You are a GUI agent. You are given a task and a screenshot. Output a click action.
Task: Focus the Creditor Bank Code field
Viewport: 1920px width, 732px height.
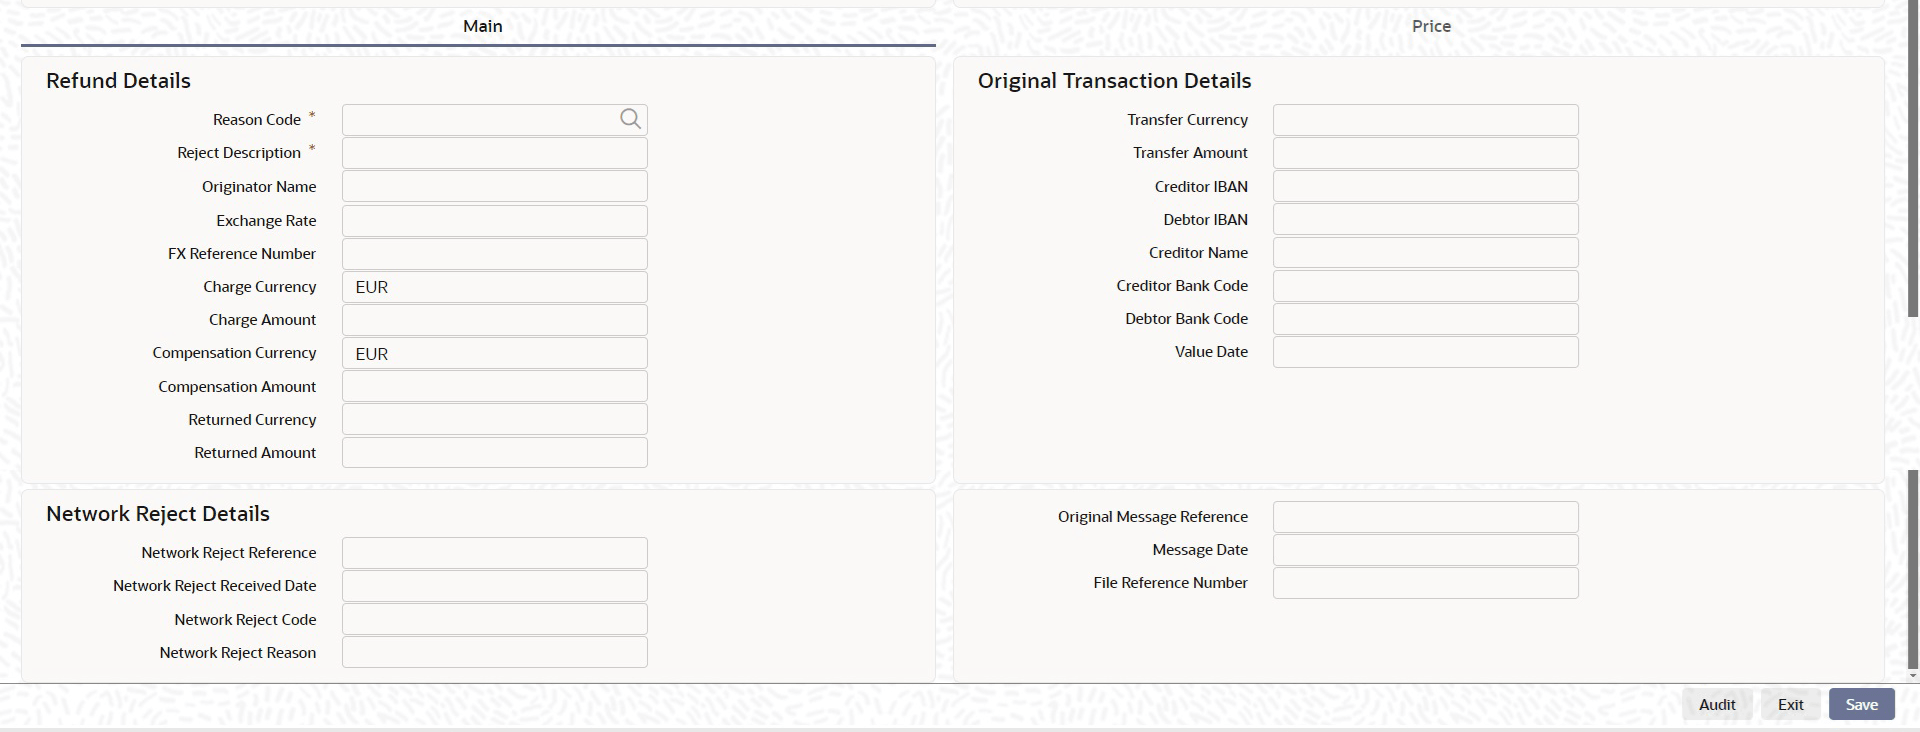(1426, 286)
